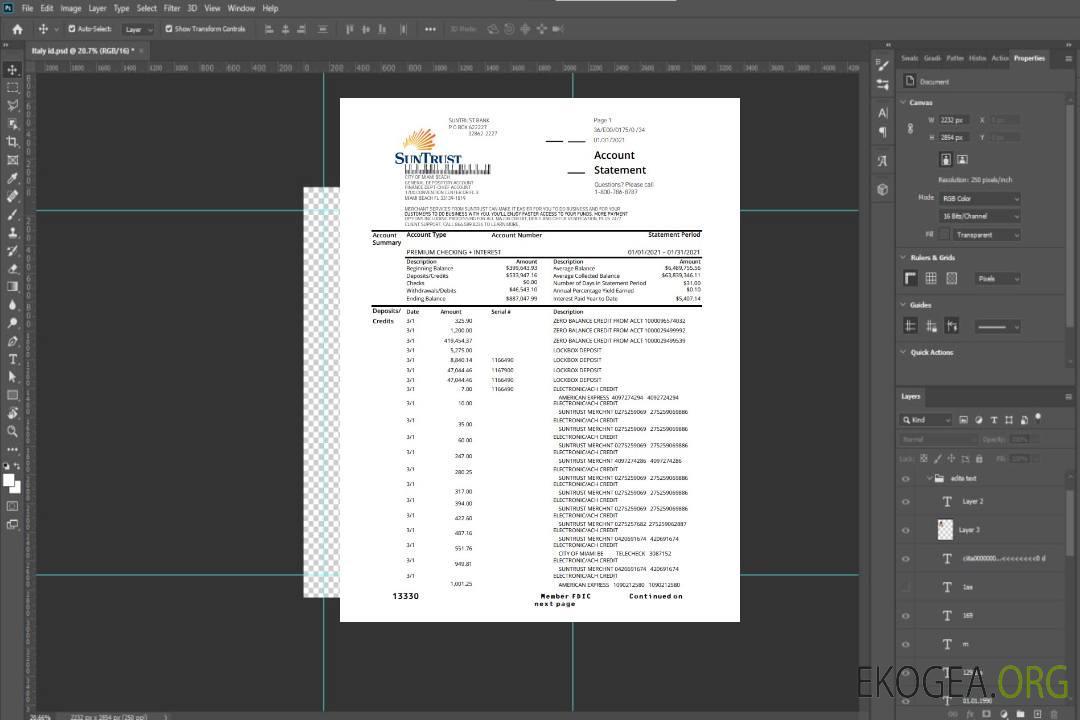
Task: Click the Home icon in options bar
Action: [x=17, y=29]
